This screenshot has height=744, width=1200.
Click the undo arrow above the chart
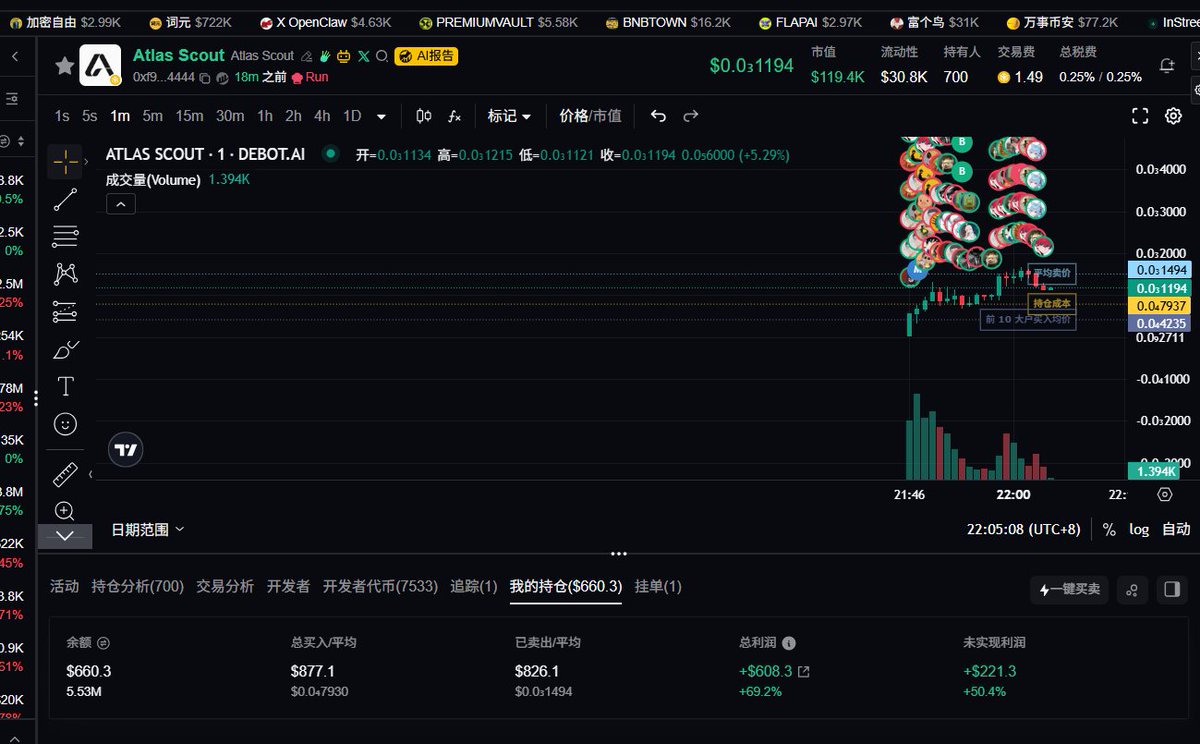pyautogui.click(x=658, y=116)
